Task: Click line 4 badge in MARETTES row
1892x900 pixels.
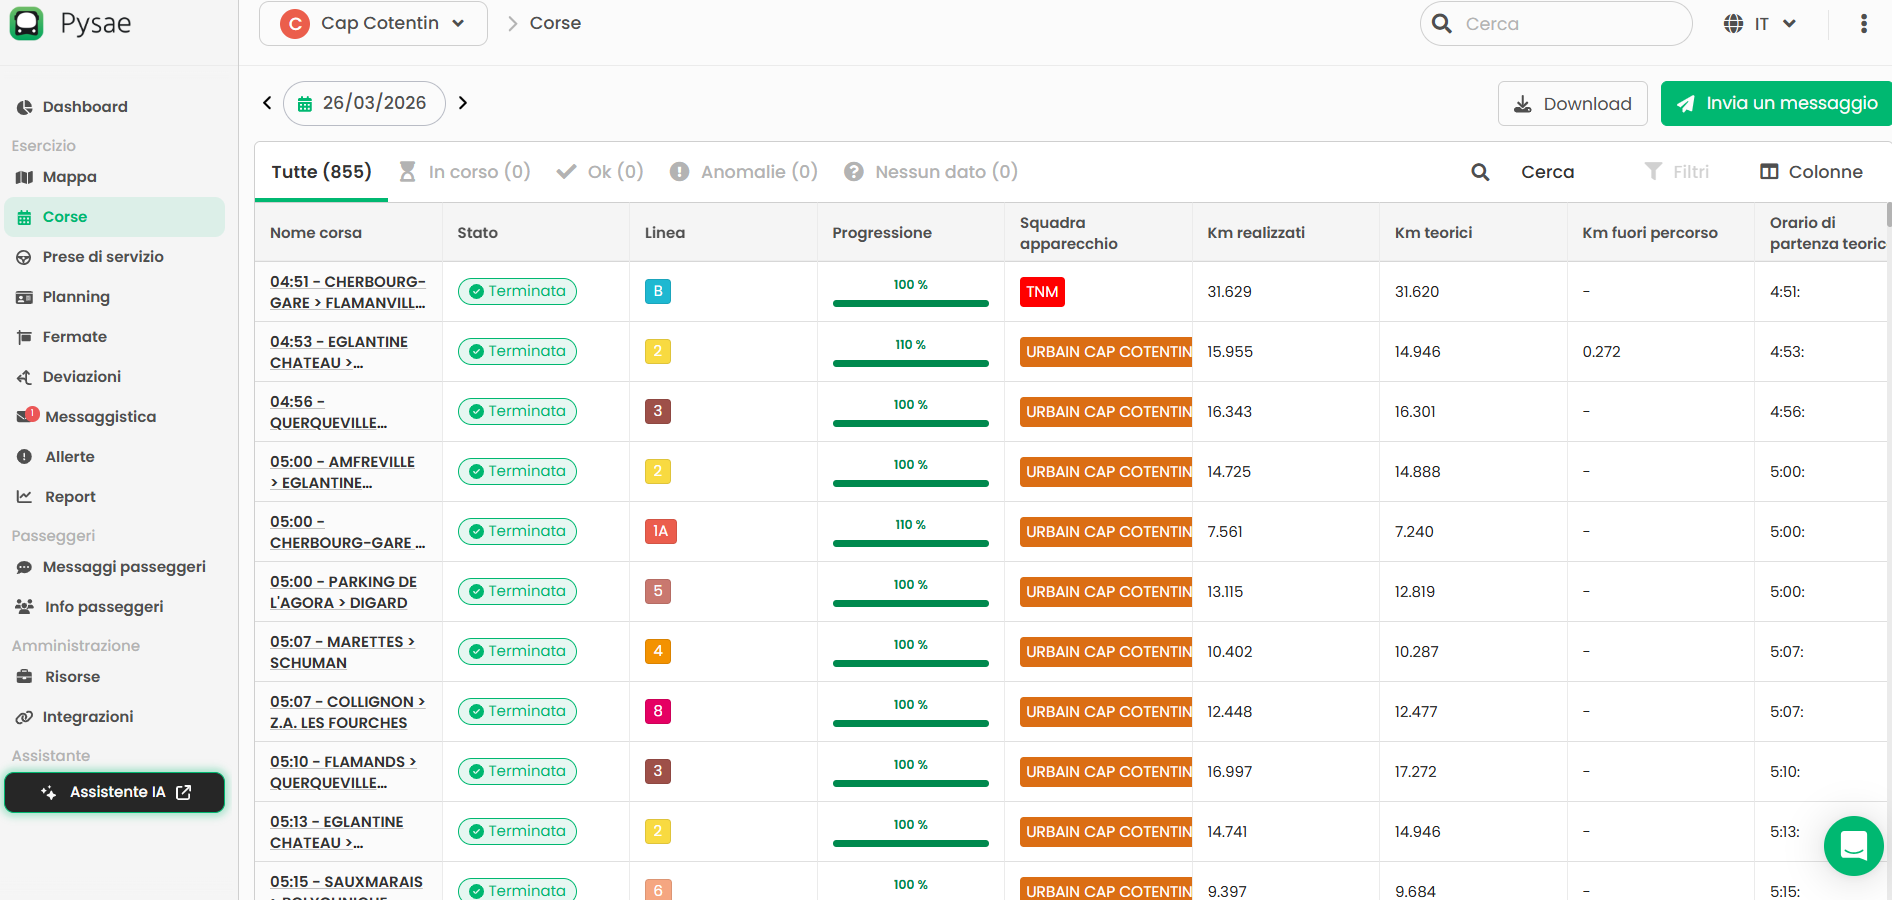Action: (x=658, y=651)
